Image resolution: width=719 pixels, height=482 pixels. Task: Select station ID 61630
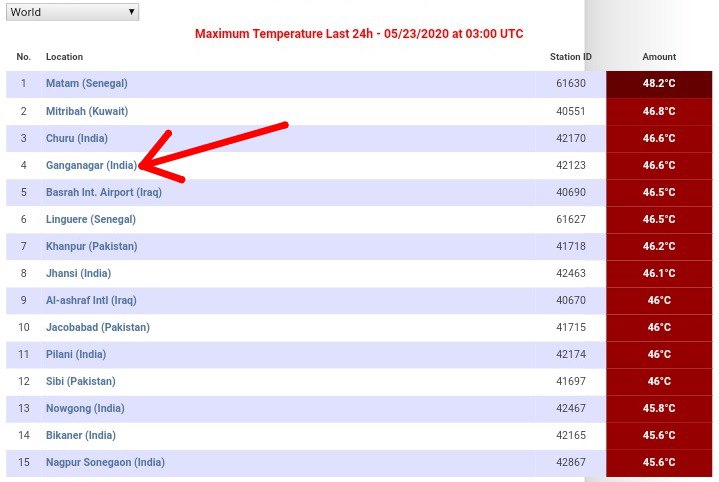click(x=570, y=83)
